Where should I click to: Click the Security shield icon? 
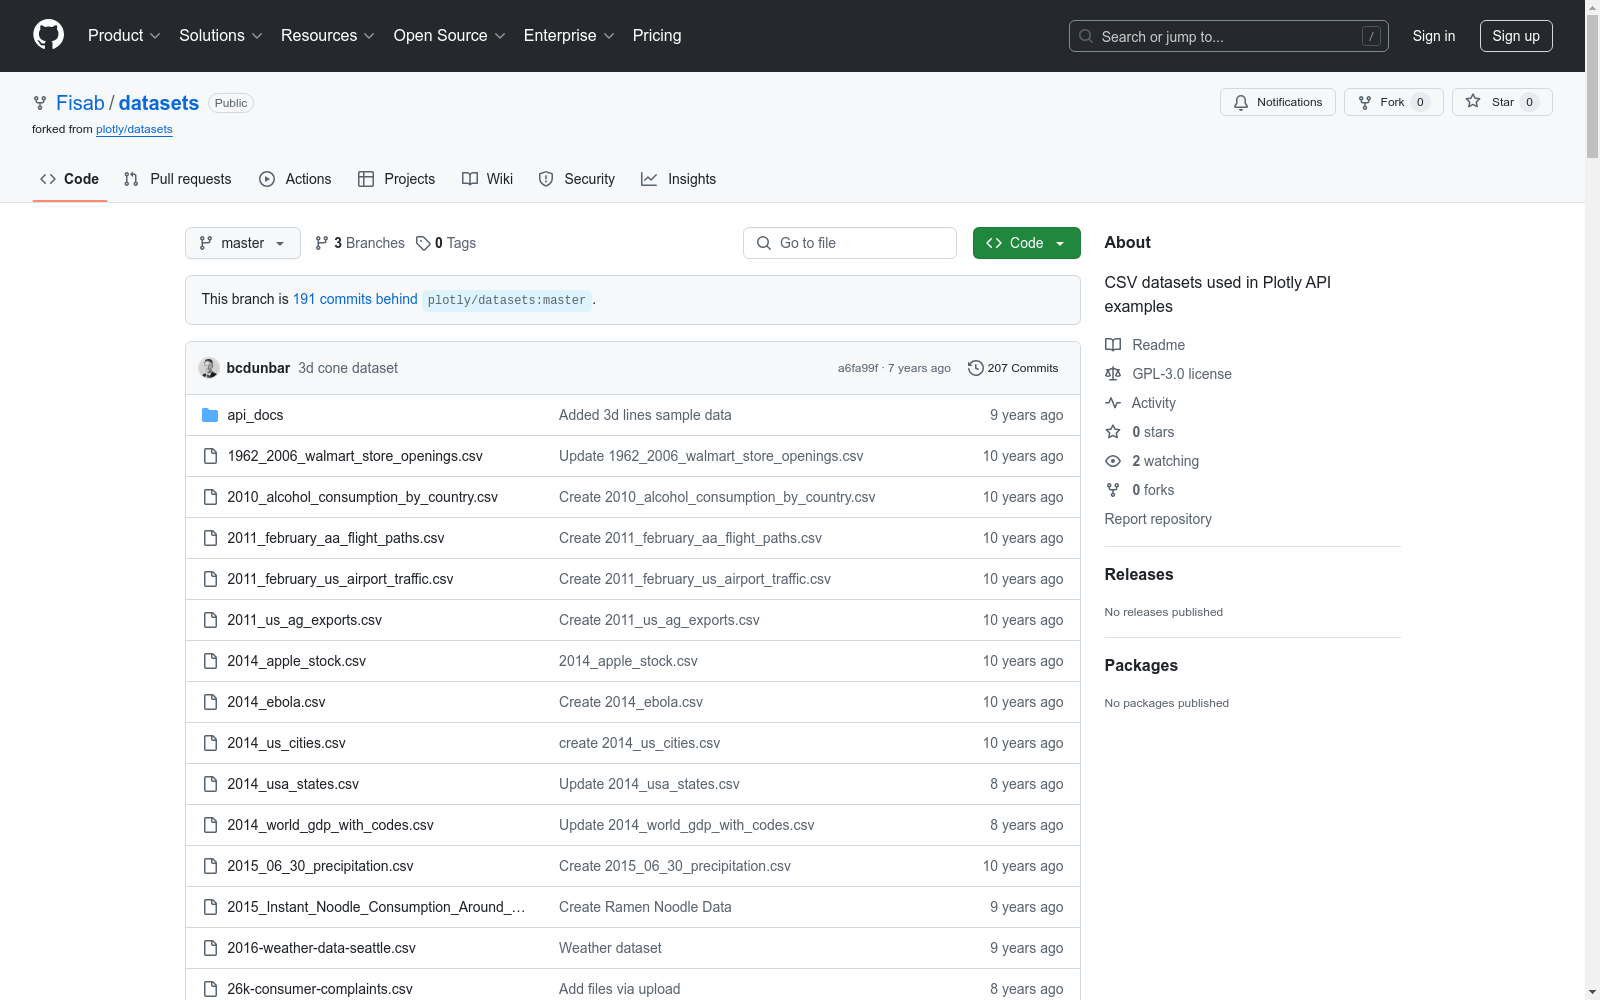546,179
